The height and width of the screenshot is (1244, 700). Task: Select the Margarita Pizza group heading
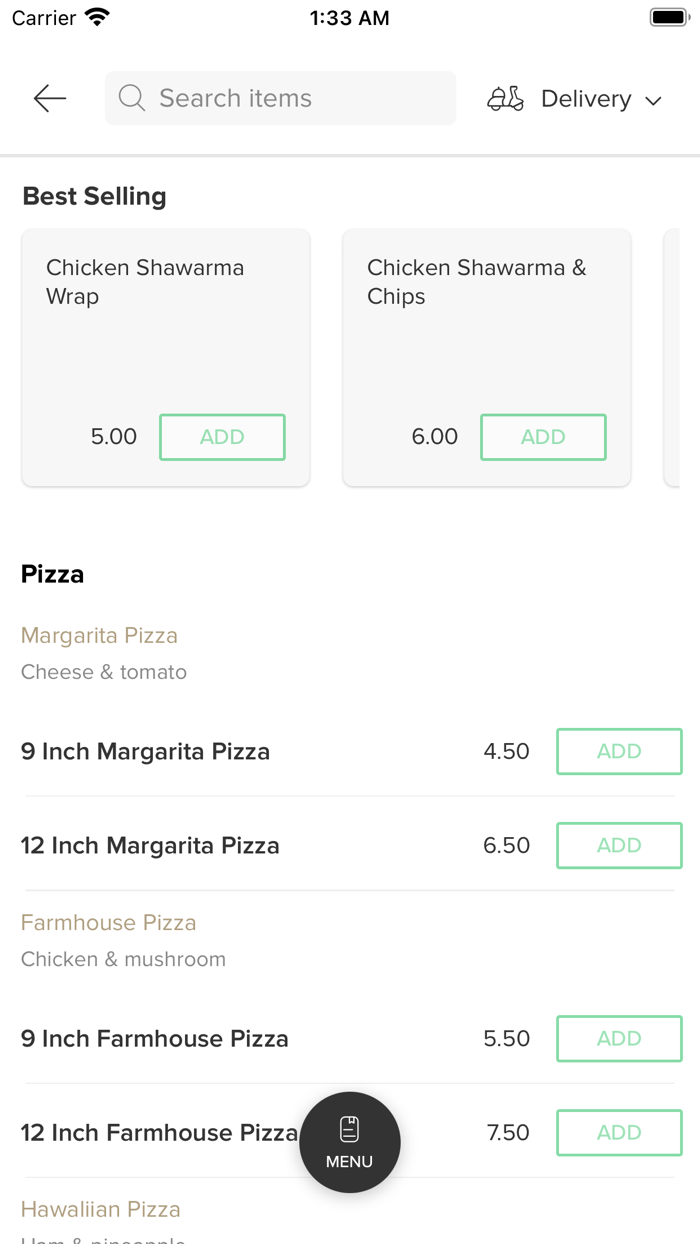[x=99, y=635]
